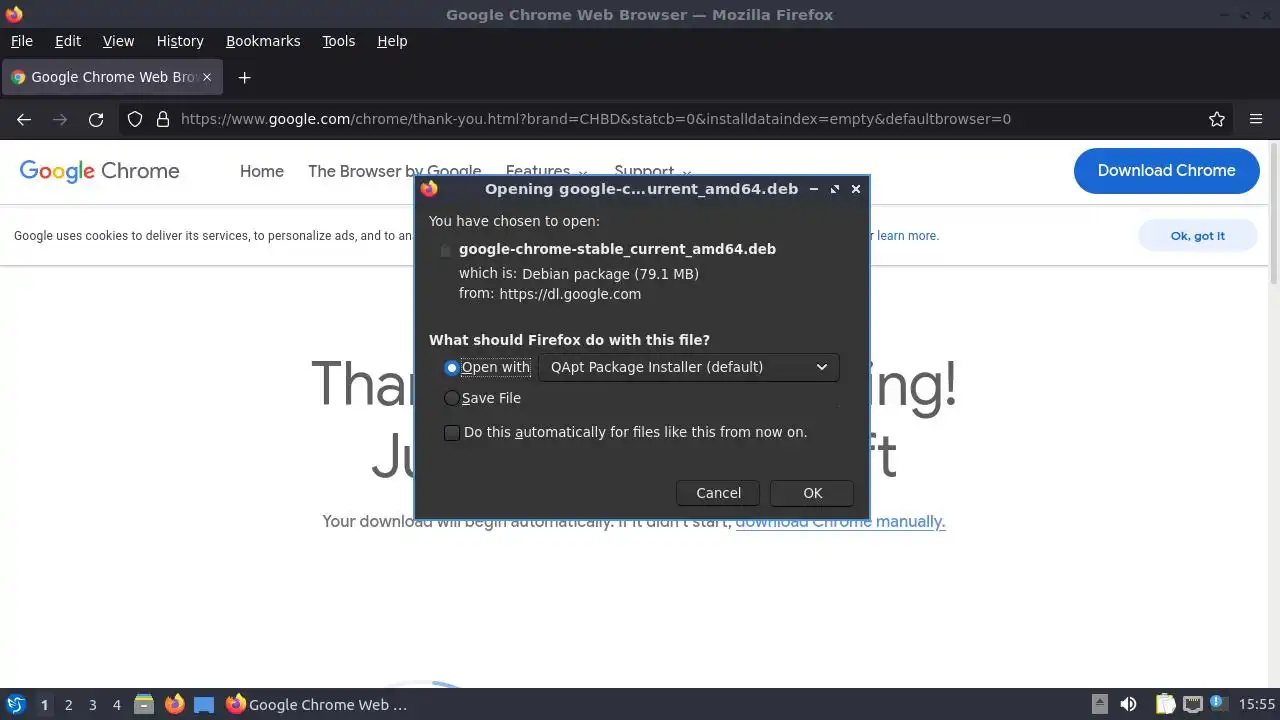
Task: Open the History menu
Action: click(180, 41)
